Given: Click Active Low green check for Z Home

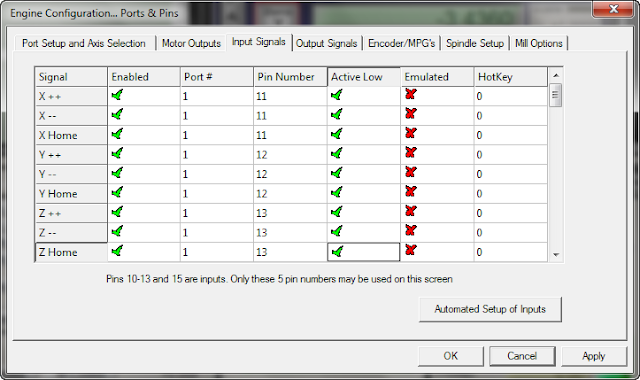Looking at the screenshot, I should pyautogui.click(x=337, y=252).
